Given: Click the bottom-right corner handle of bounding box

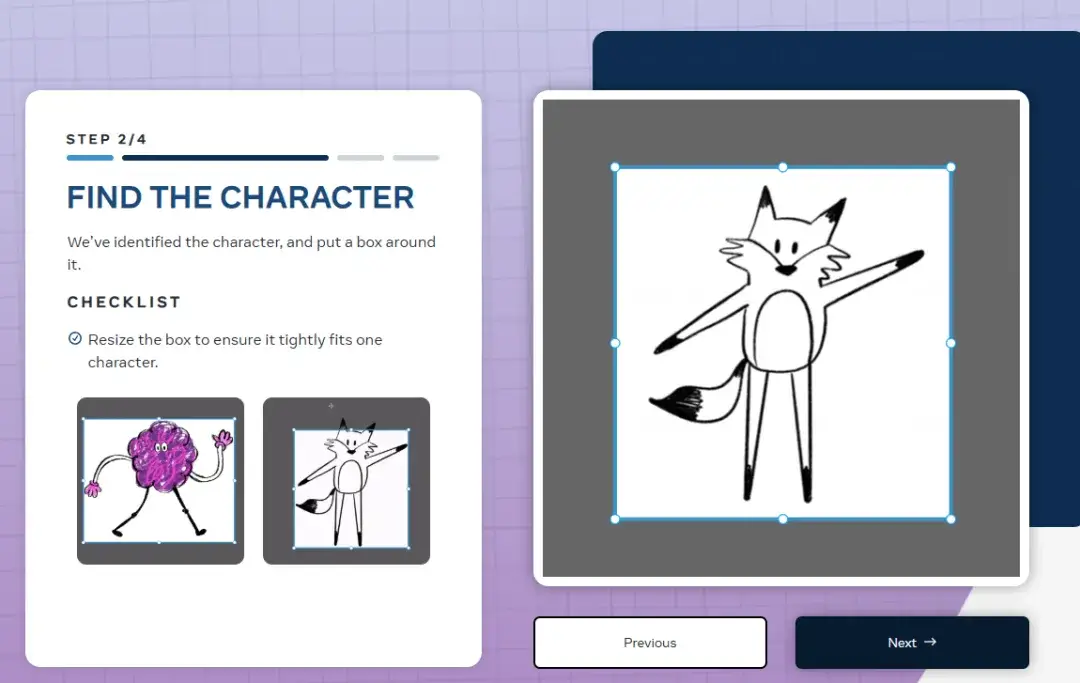Looking at the screenshot, I should (951, 519).
